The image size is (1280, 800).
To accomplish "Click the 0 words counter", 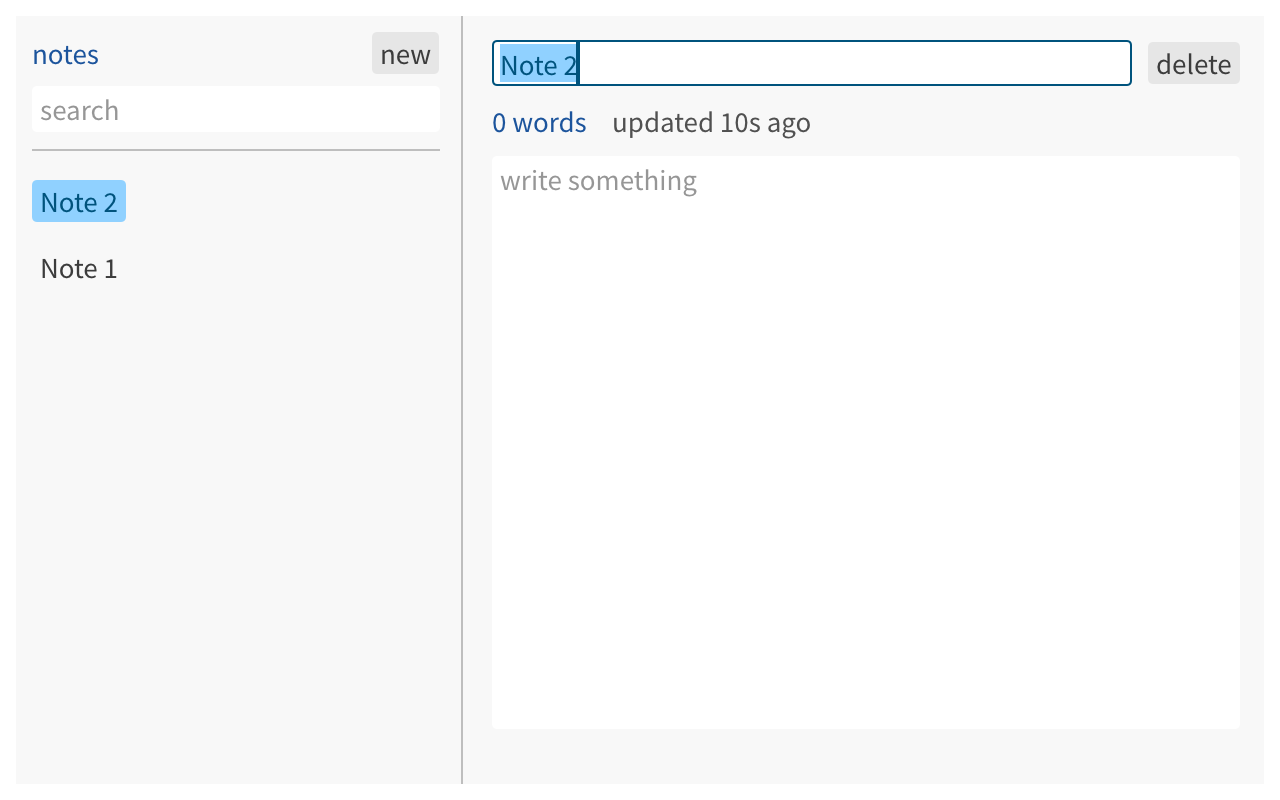I will pos(539,122).
